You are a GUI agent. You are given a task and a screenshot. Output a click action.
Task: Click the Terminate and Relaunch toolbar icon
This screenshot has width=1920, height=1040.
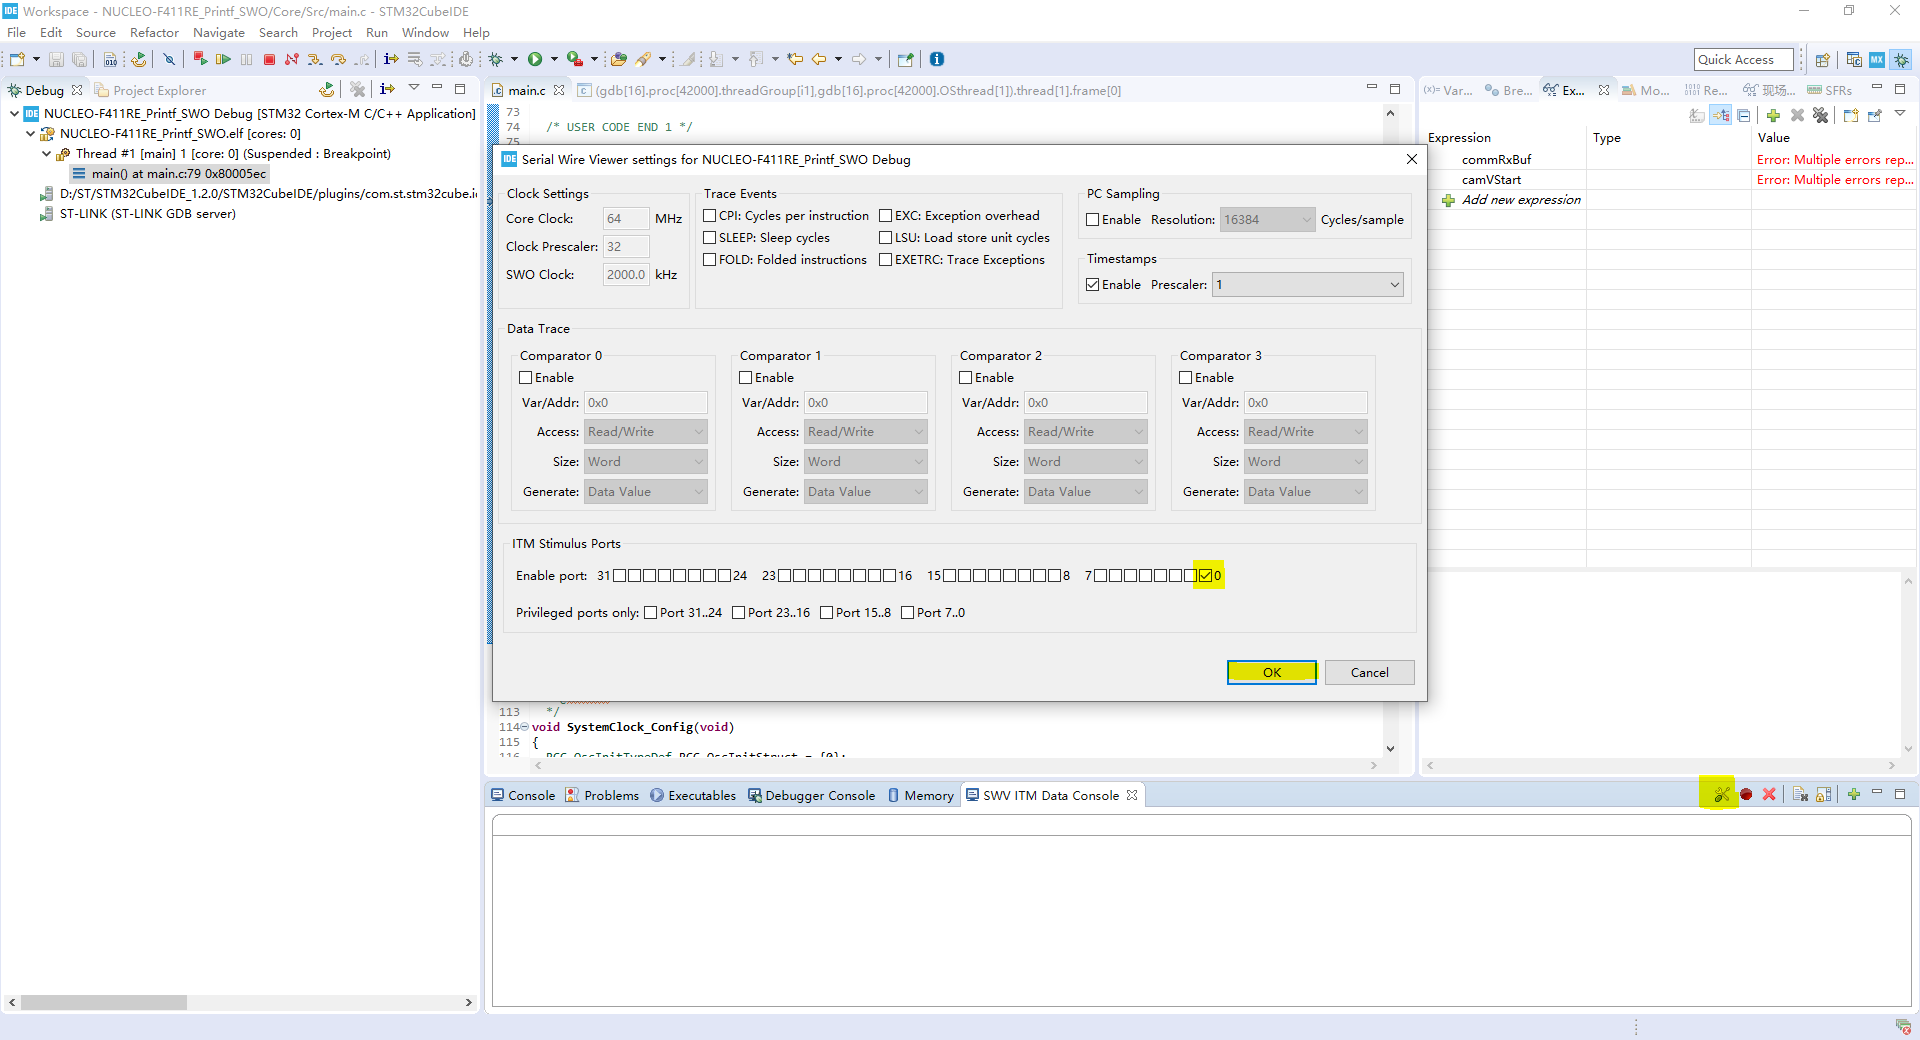coord(200,60)
